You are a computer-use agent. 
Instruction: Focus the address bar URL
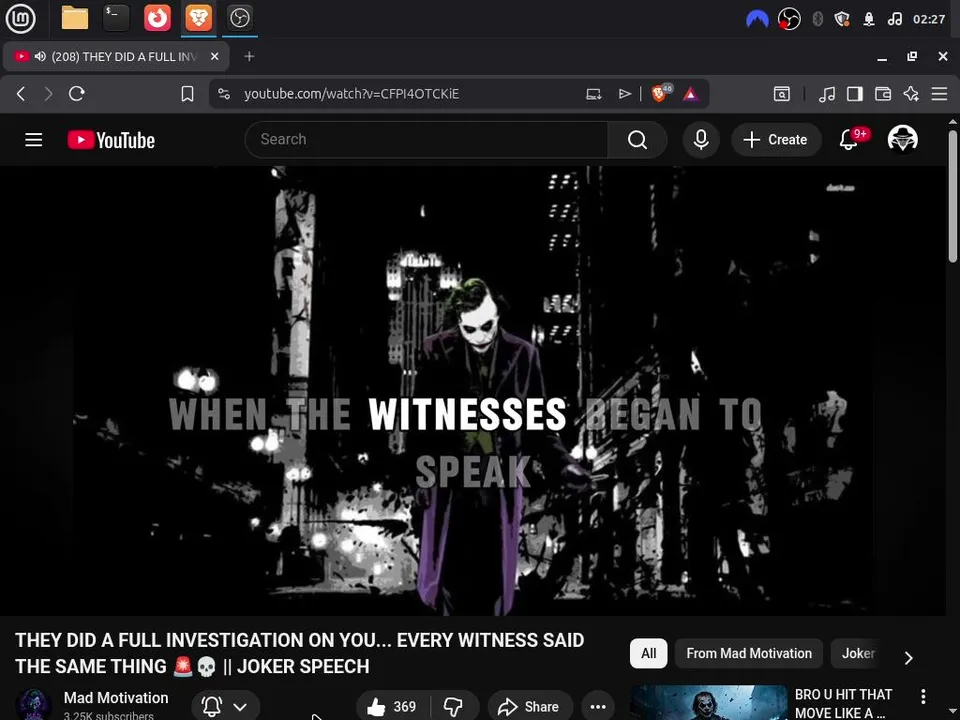coord(351,94)
